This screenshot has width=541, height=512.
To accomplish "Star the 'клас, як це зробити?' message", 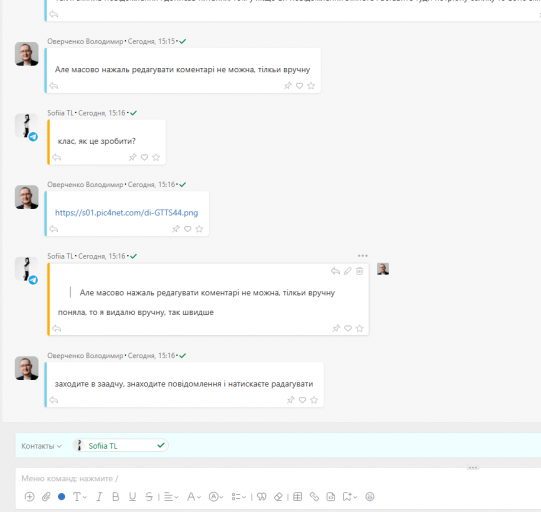I will coord(156,157).
